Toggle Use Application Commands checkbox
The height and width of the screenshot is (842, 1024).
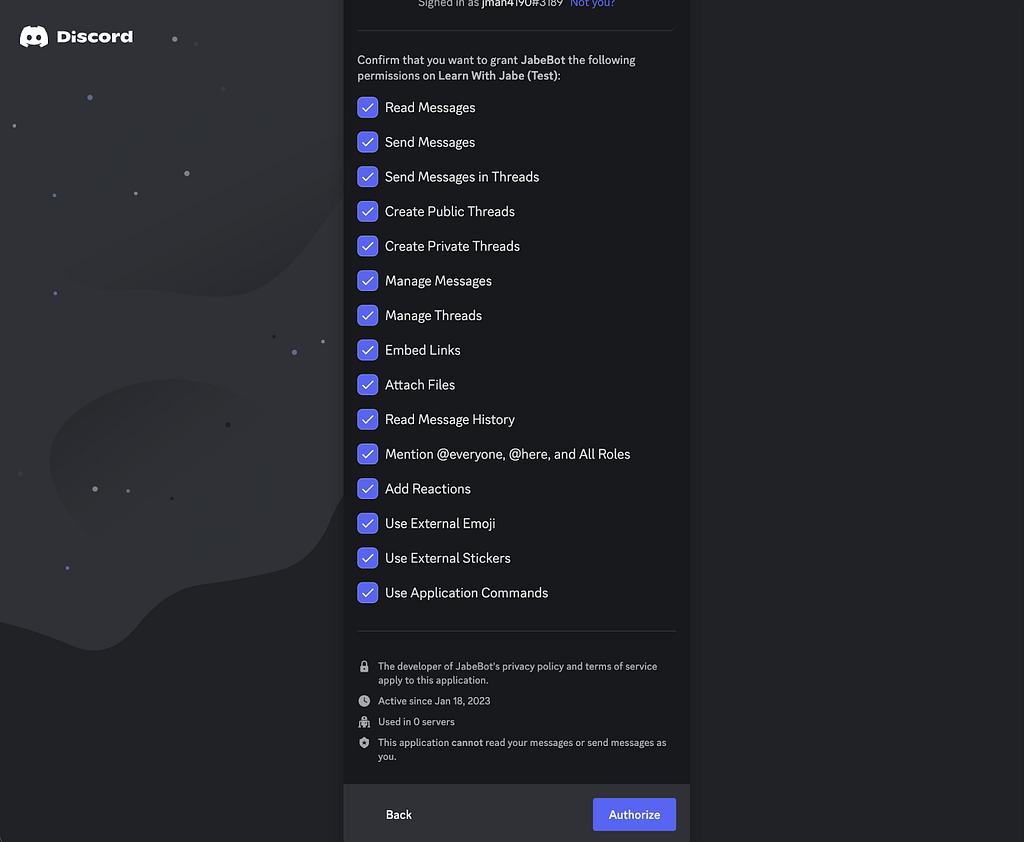[368, 592]
